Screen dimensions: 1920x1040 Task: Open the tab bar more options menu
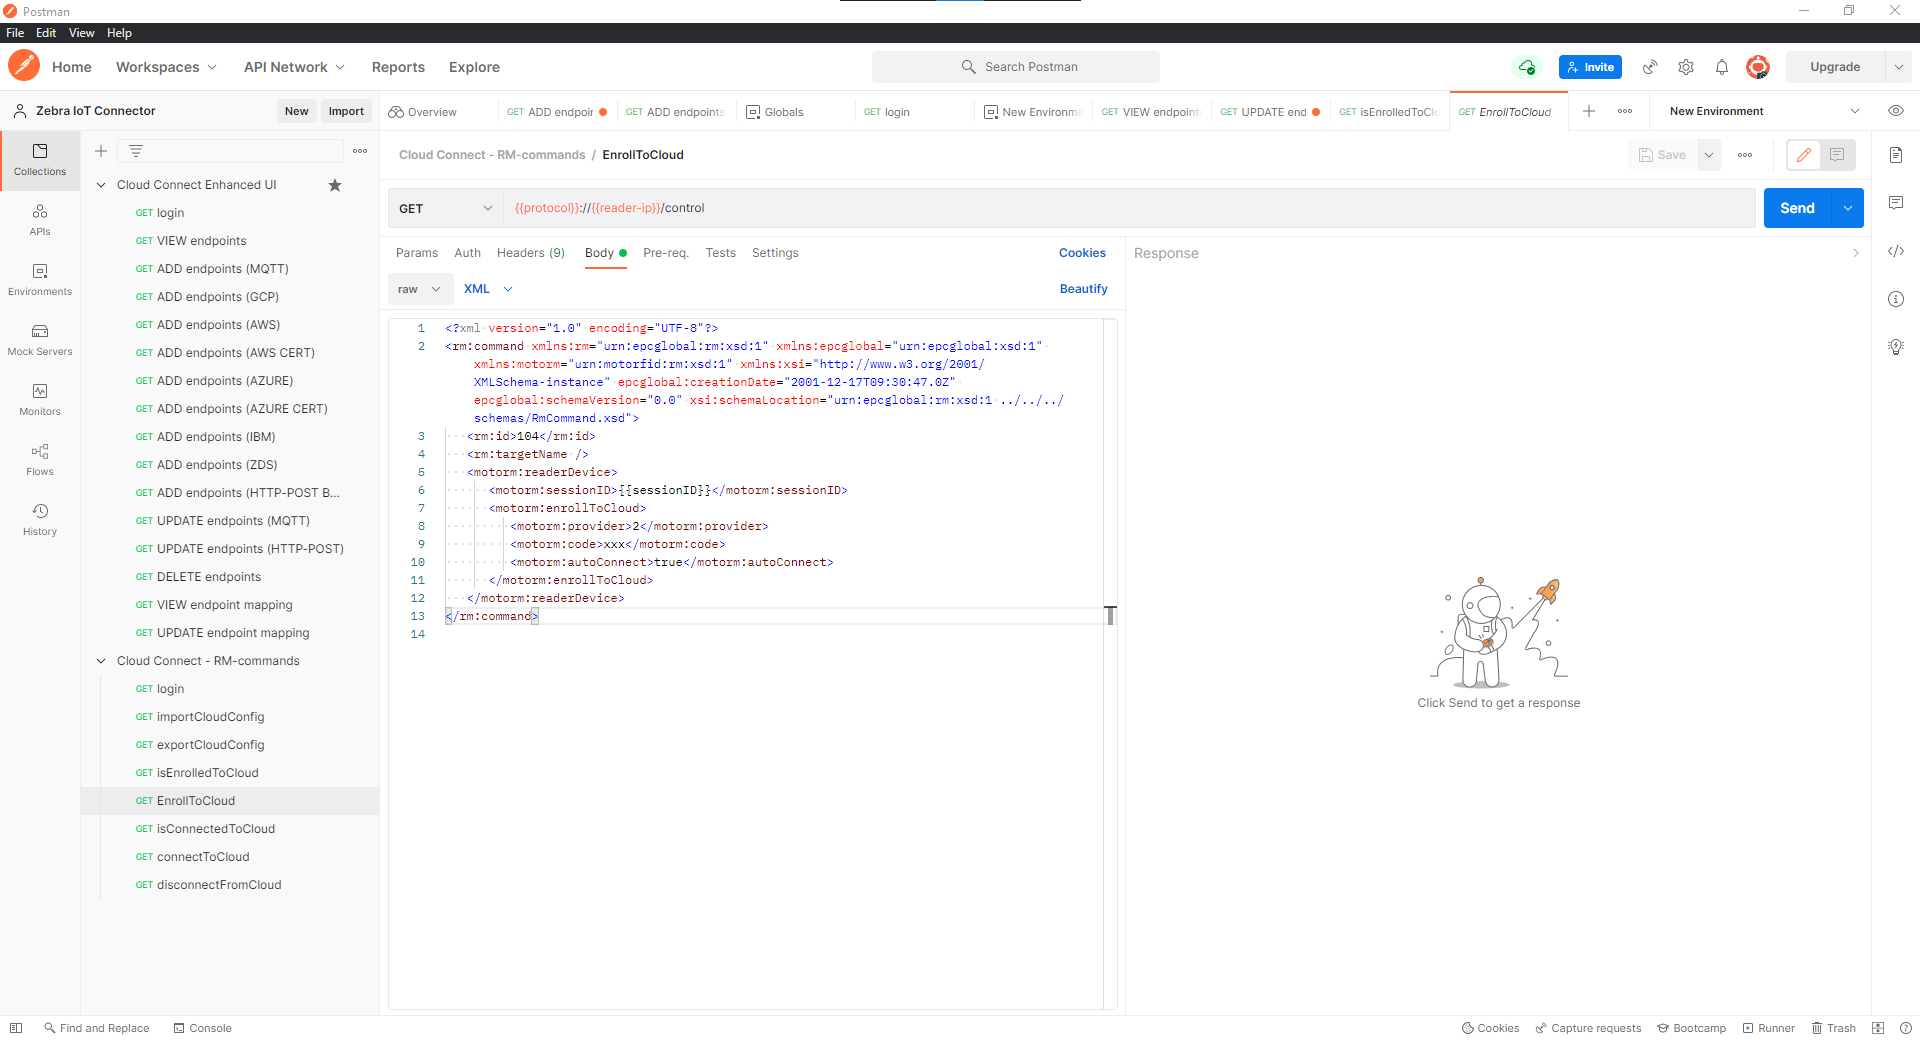[1625, 111]
